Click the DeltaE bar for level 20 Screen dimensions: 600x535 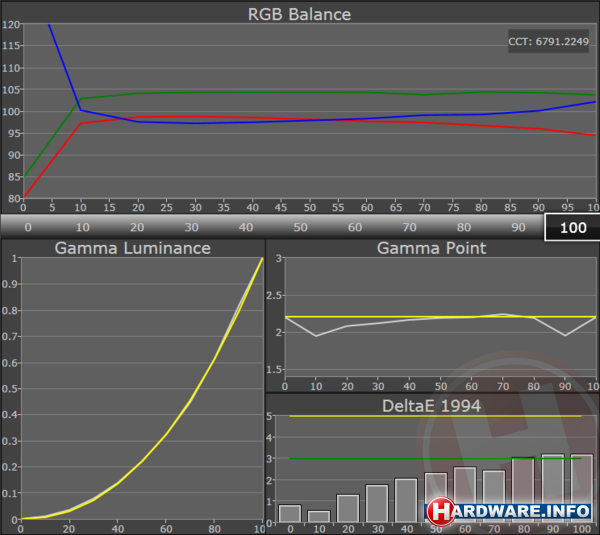[x=348, y=508]
